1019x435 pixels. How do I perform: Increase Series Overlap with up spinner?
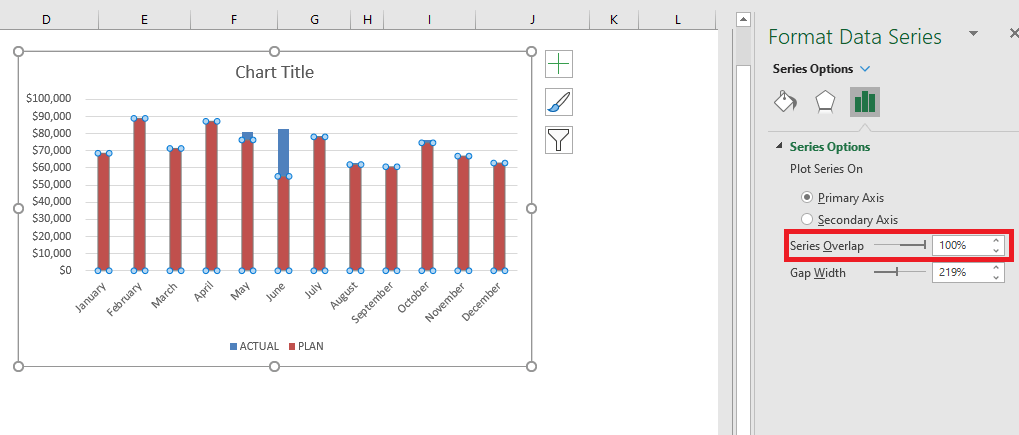tap(996, 241)
